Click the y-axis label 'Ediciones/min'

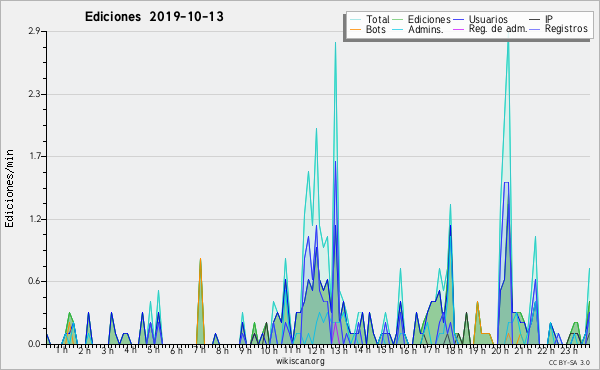9,189
